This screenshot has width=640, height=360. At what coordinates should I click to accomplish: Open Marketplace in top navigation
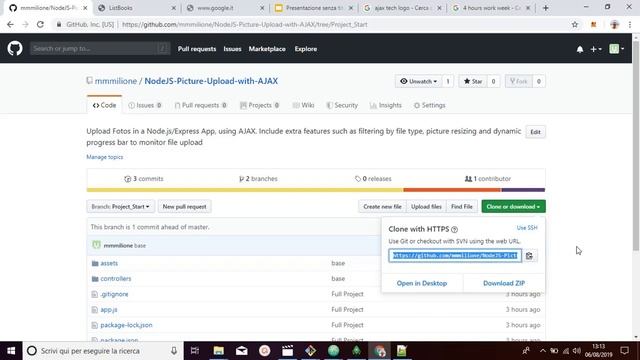[x=267, y=49]
